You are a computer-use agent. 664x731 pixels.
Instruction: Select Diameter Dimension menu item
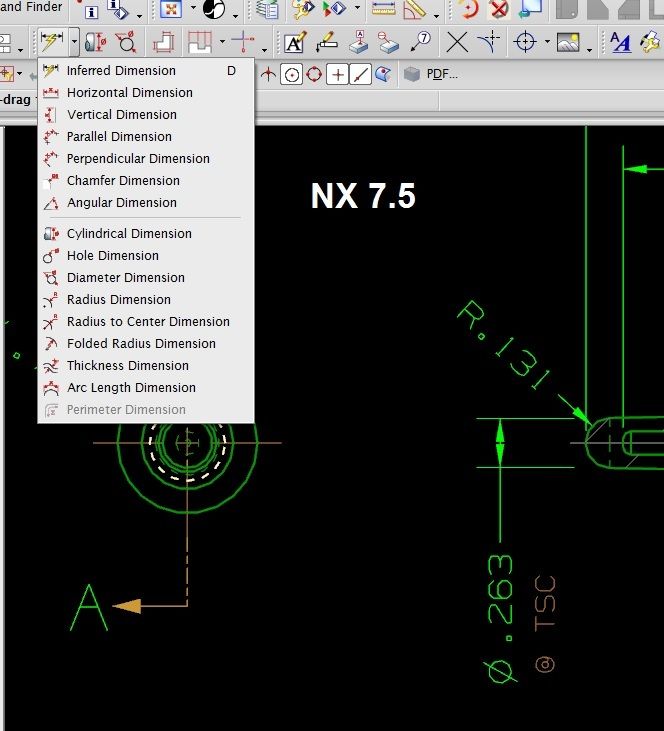point(145,277)
